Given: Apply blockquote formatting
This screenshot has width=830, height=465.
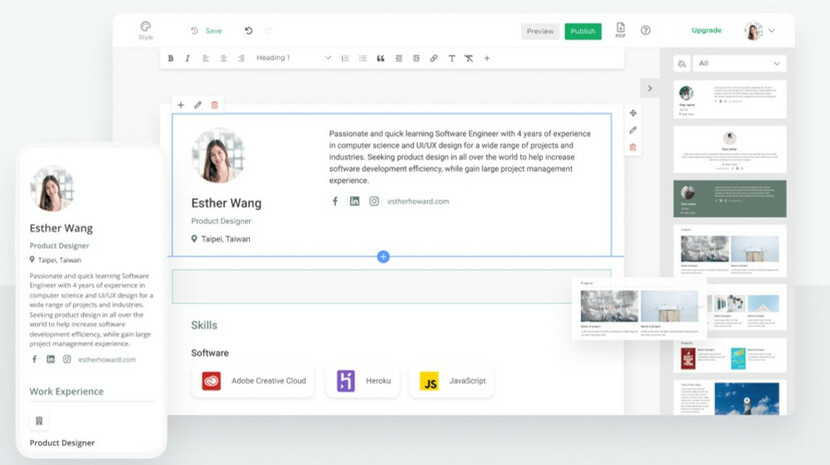Looking at the screenshot, I should 380,59.
